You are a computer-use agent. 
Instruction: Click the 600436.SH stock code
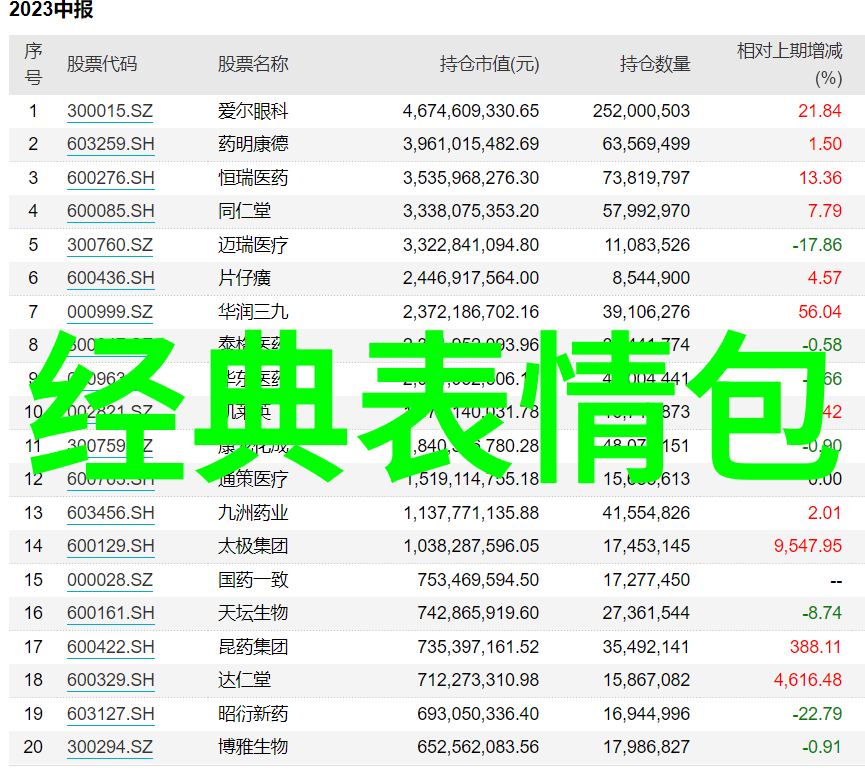coord(110,278)
